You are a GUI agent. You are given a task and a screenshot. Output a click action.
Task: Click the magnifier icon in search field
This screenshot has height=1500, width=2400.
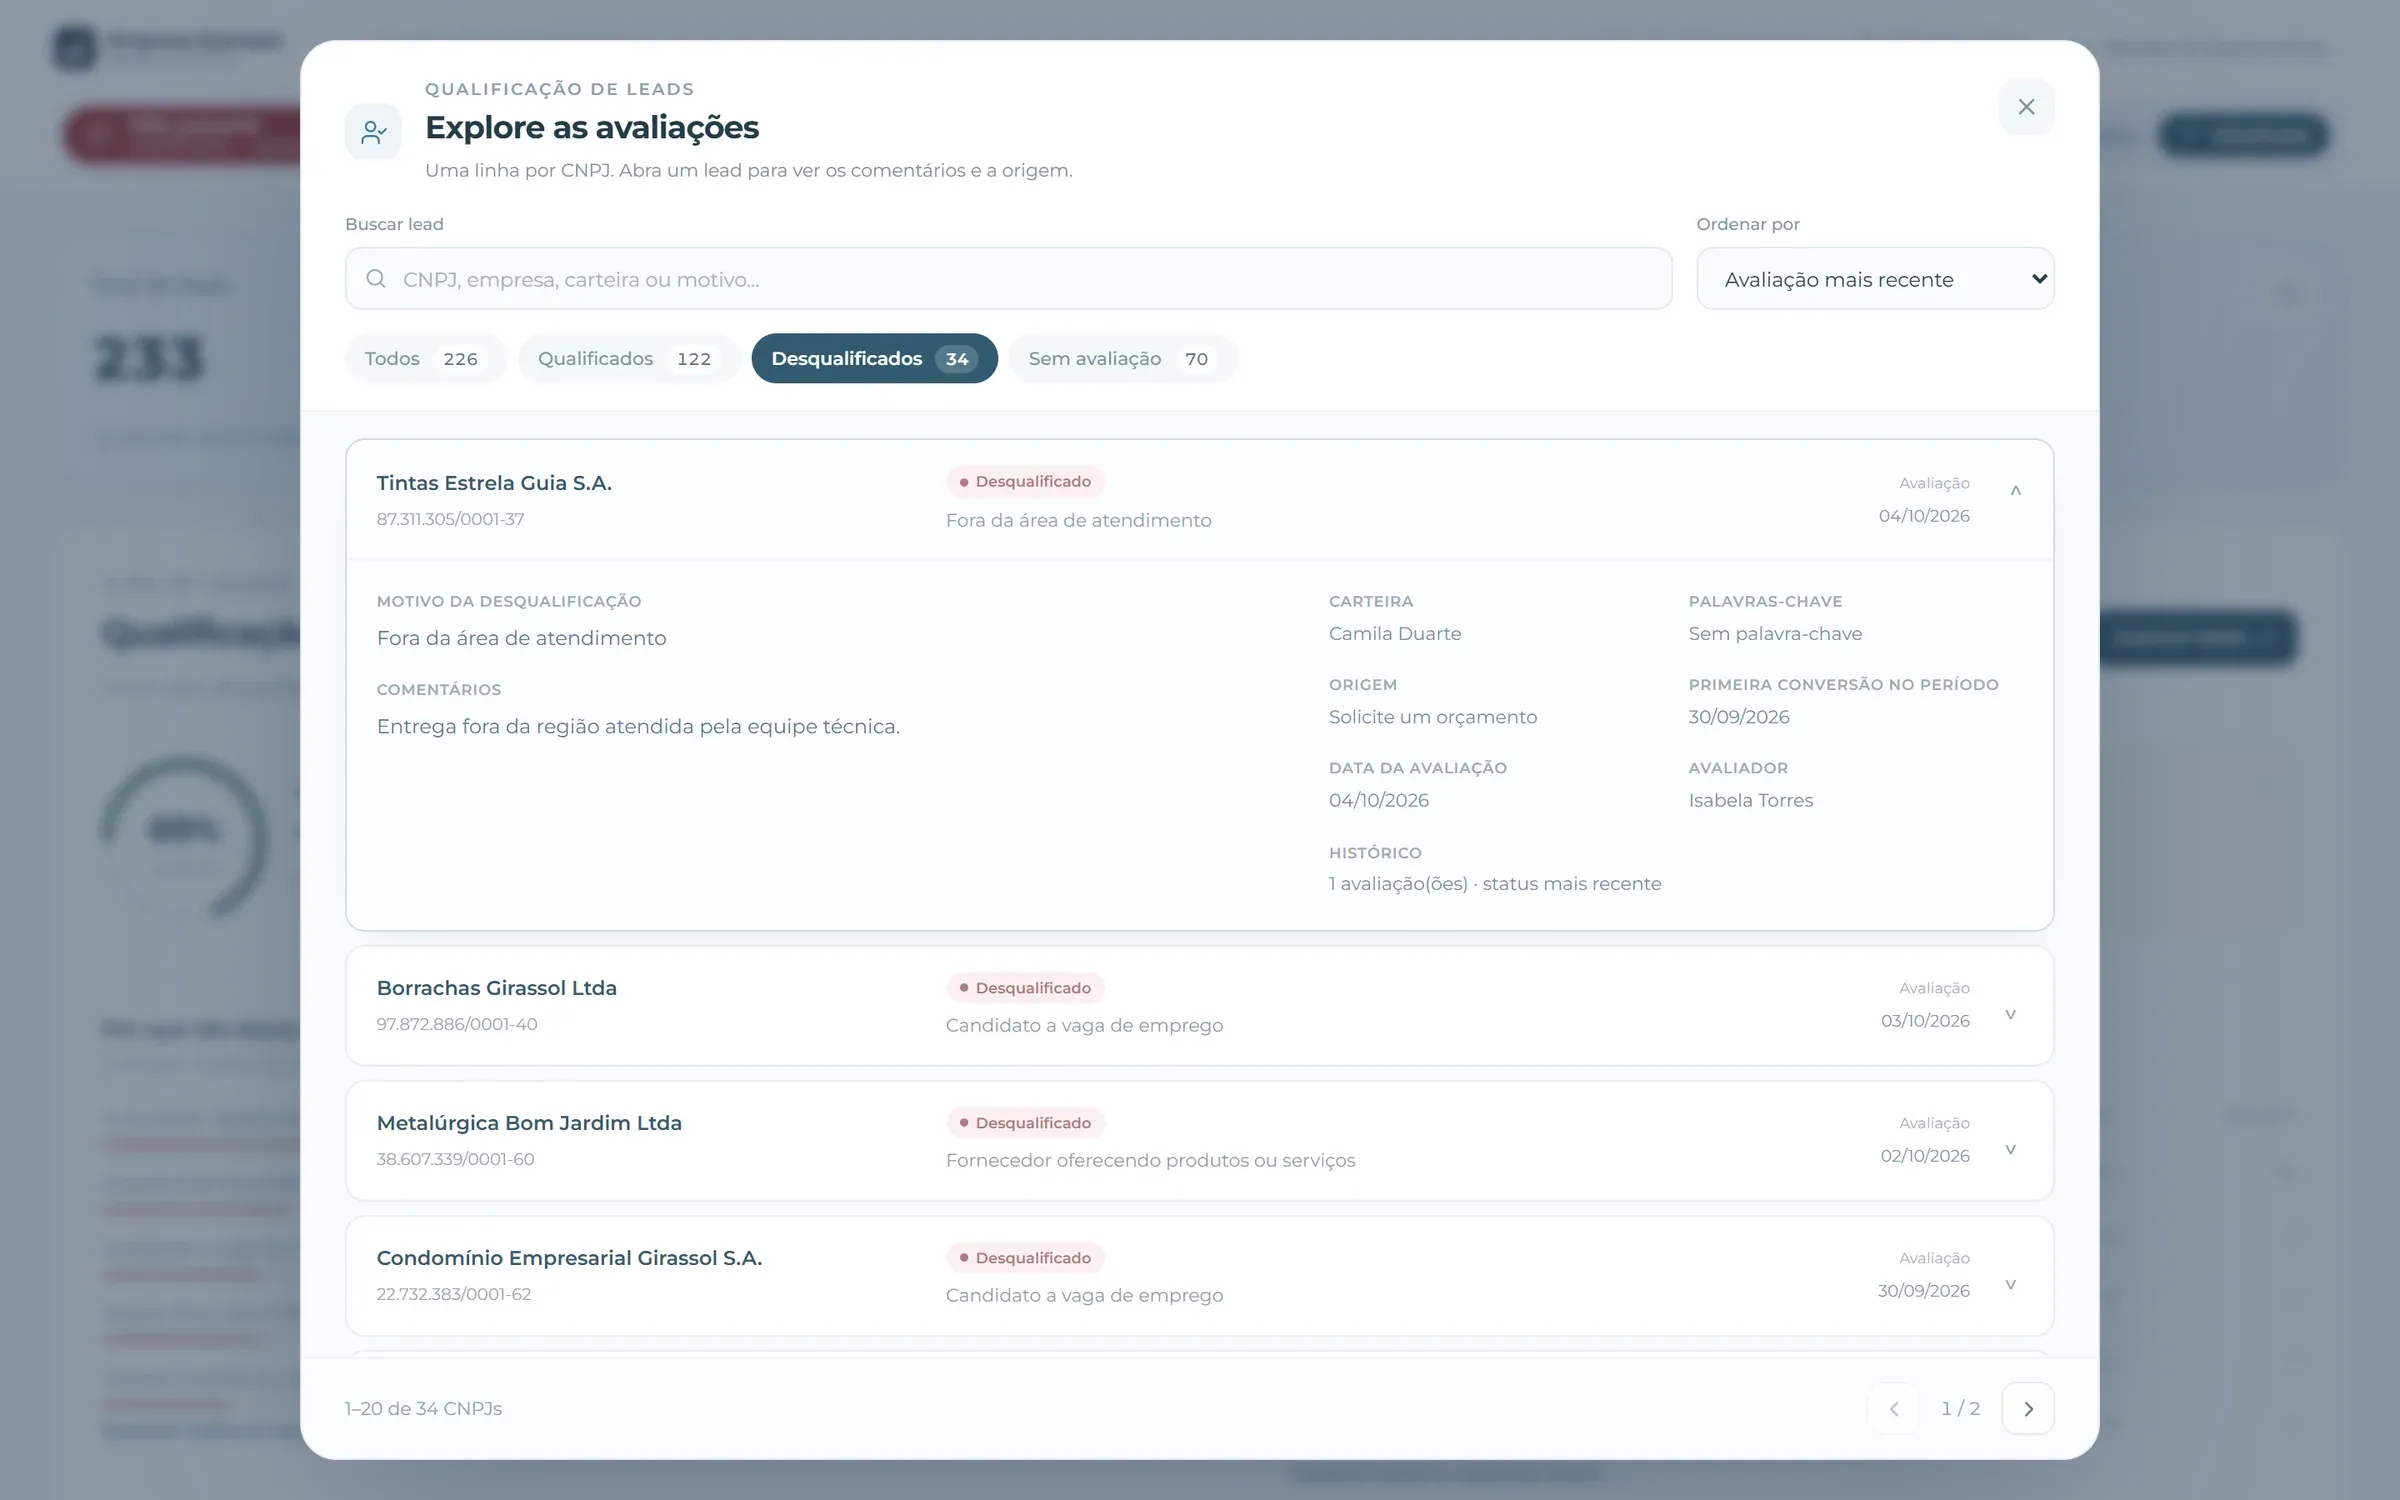tap(376, 279)
